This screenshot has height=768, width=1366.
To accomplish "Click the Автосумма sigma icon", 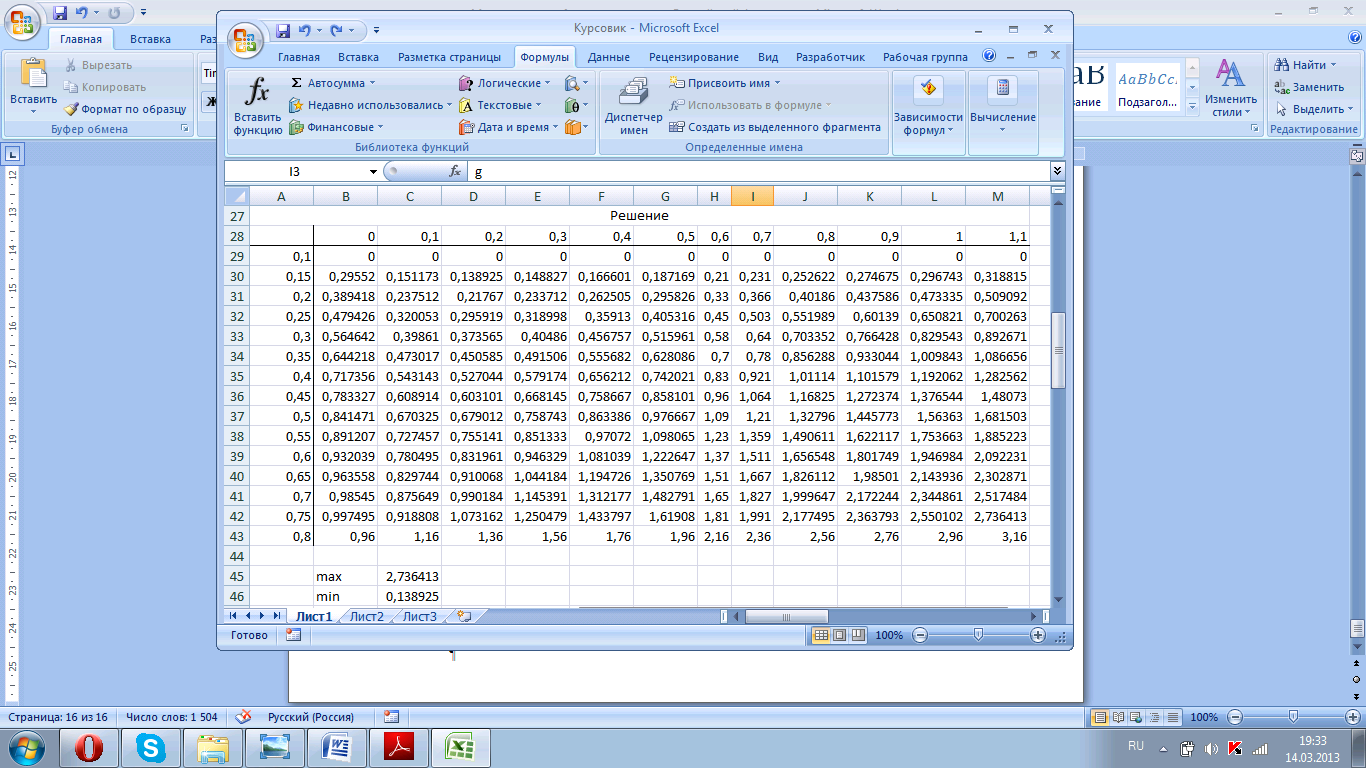I will click(297, 83).
